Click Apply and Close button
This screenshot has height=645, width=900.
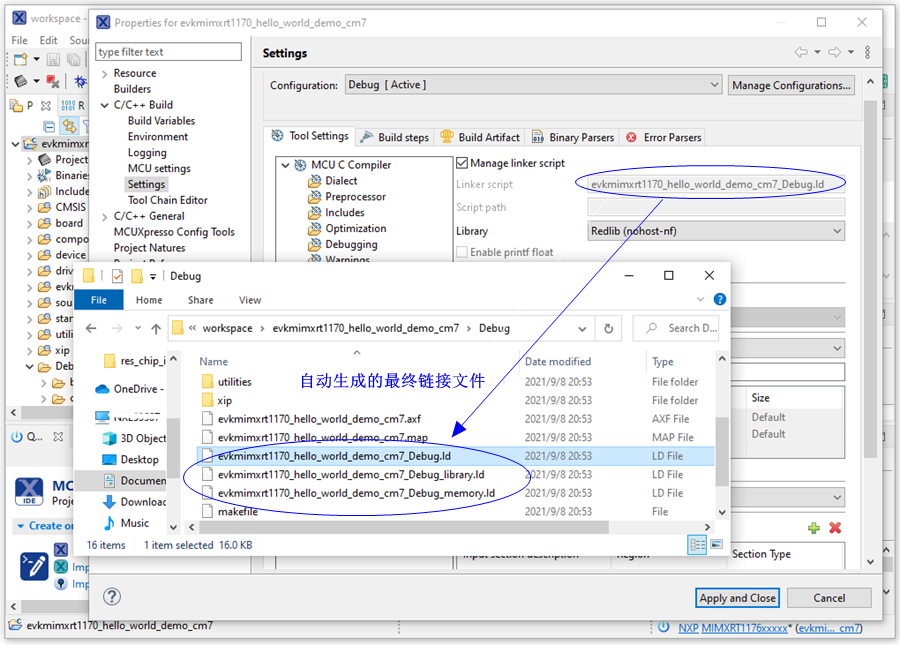pos(737,598)
